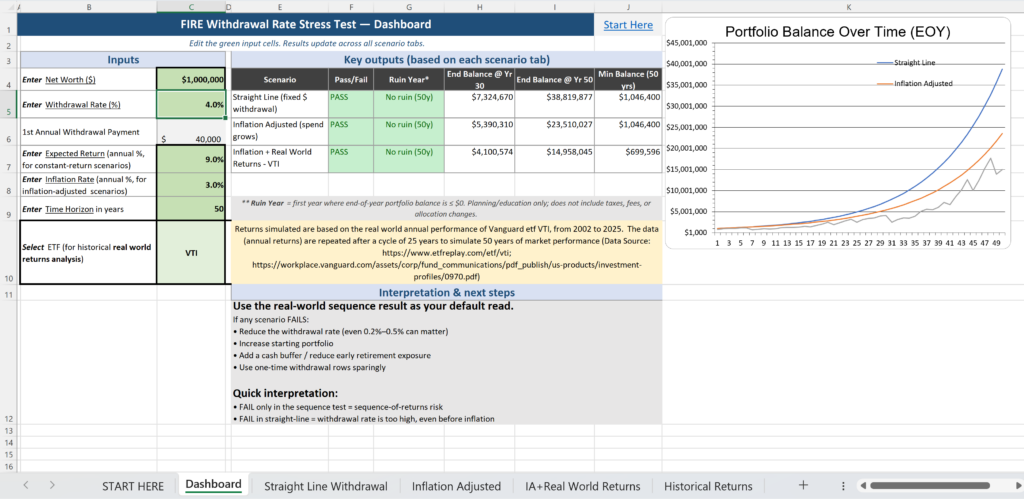Select the Withdrawal Rate 4.0% cell
Screen dimensions: 1024x499
pos(193,104)
